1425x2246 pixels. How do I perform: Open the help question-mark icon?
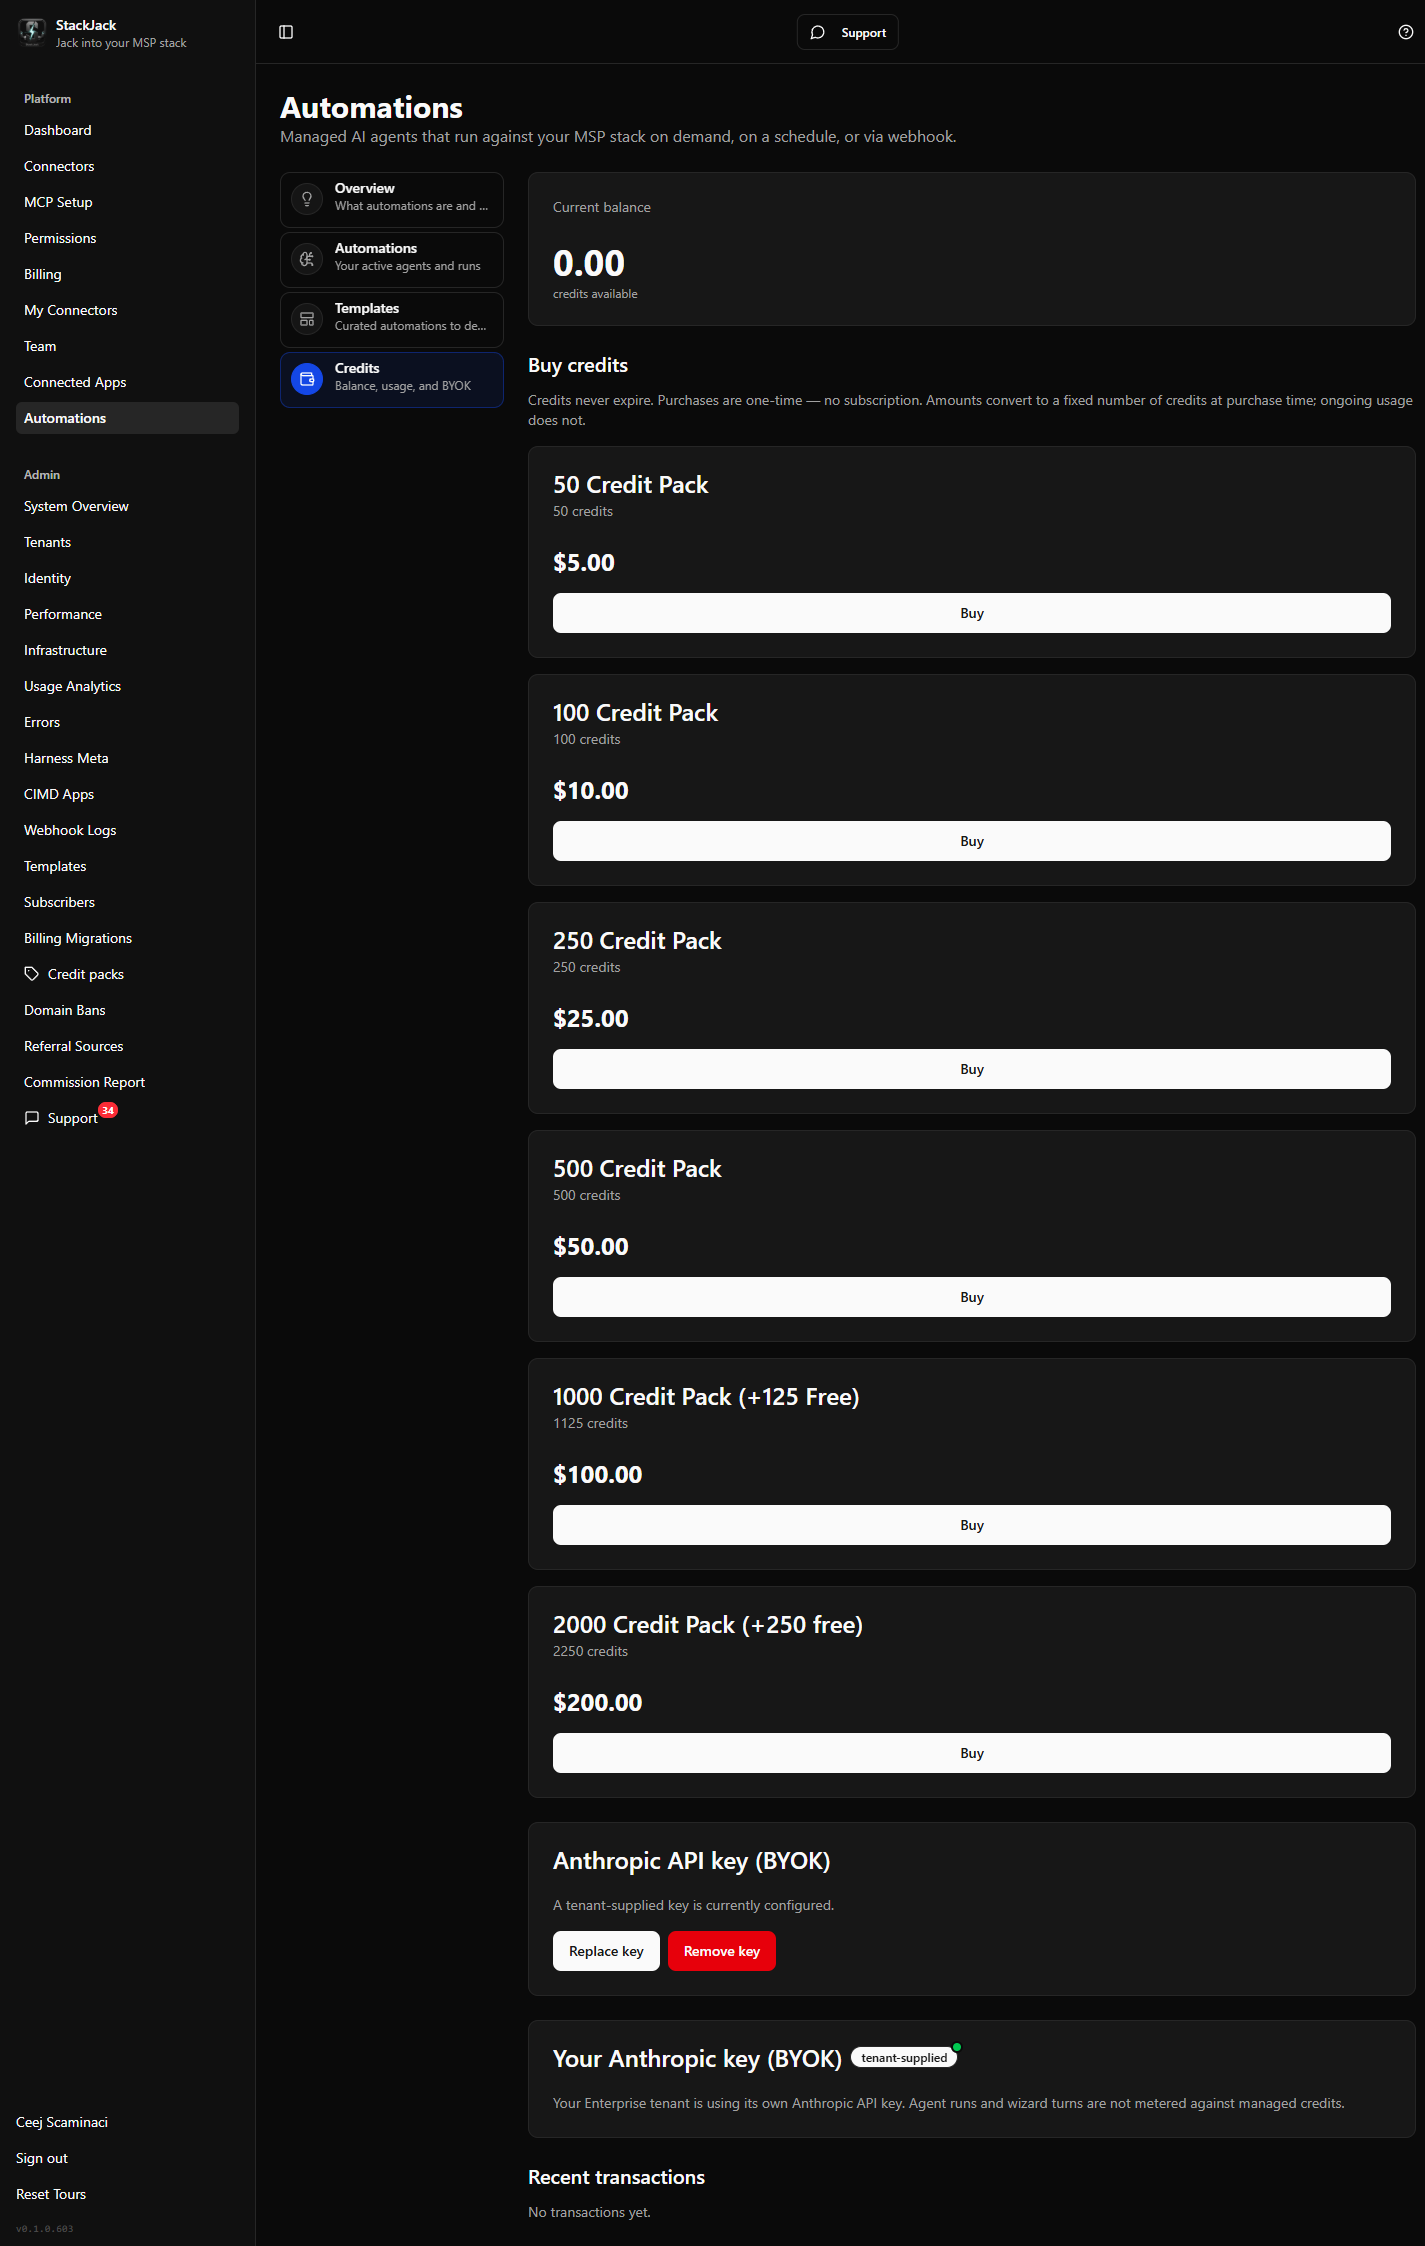[1405, 32]
